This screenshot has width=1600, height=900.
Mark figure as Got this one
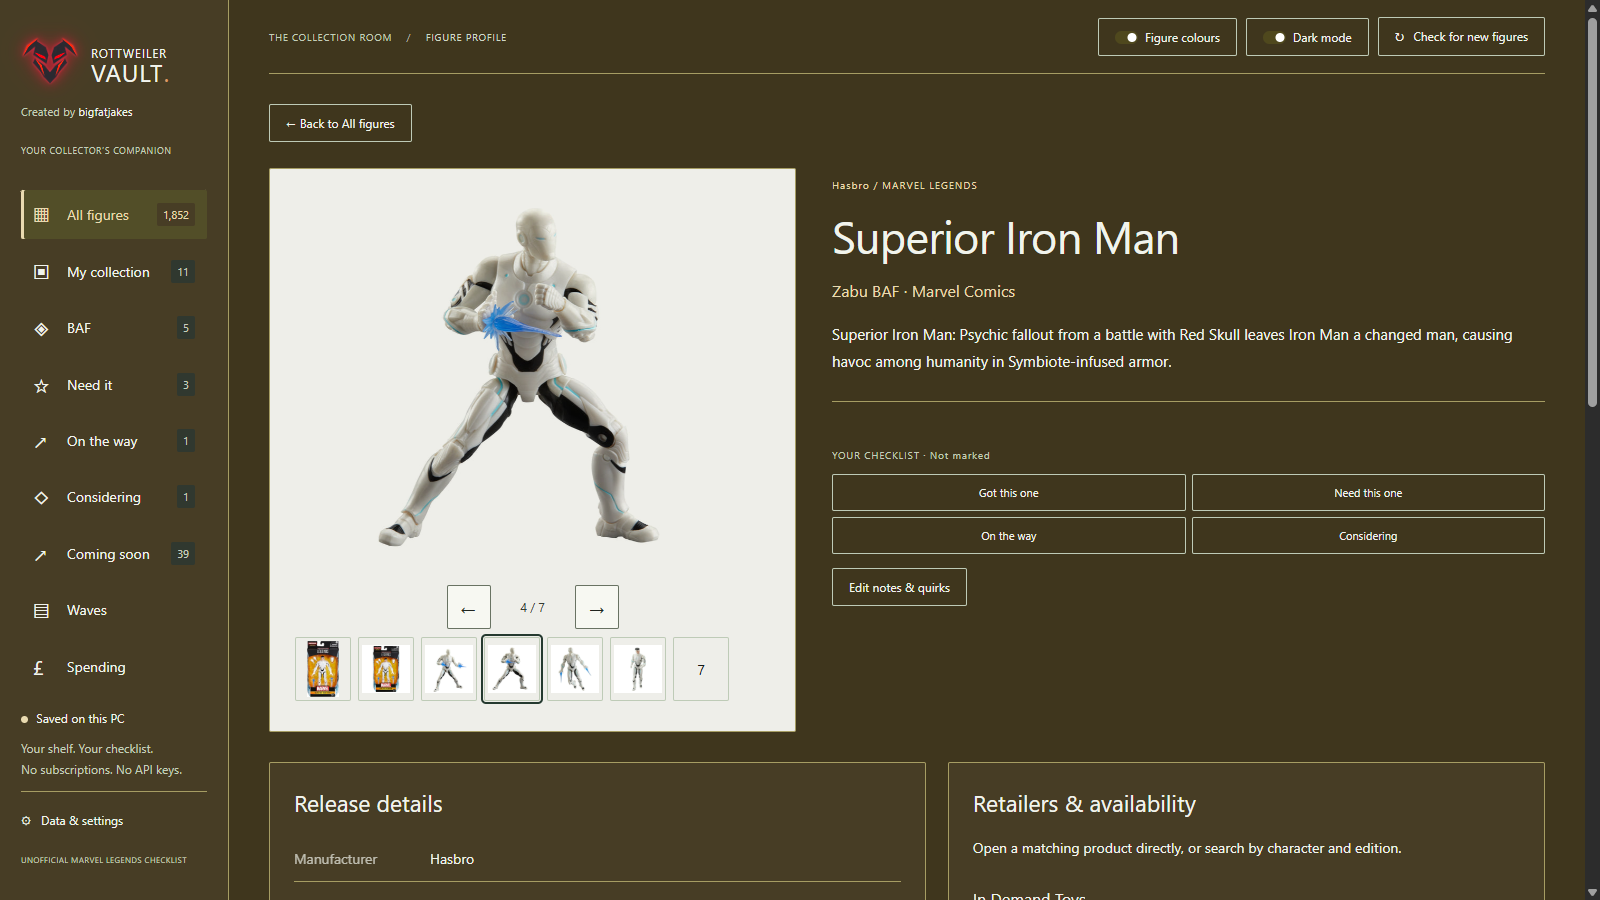[x=1008, y=493]
